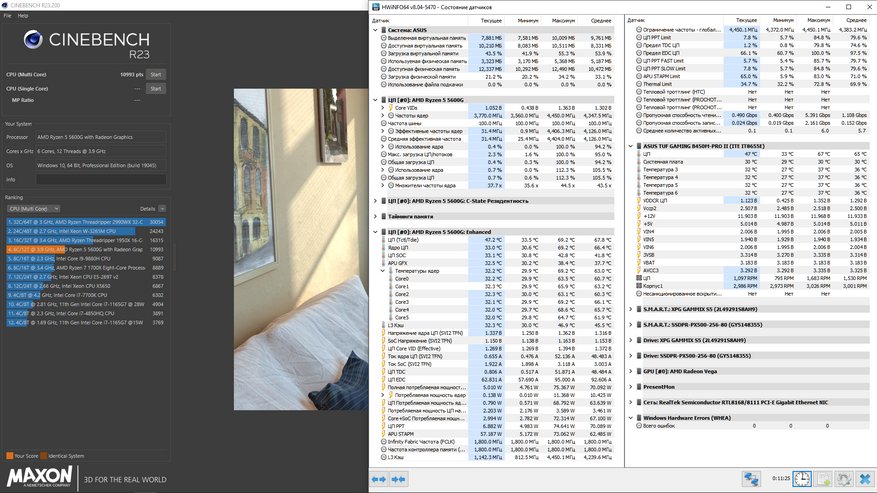Collapse the Температуры ядер sub-tree
877x493 pixels.
(383, 271)
